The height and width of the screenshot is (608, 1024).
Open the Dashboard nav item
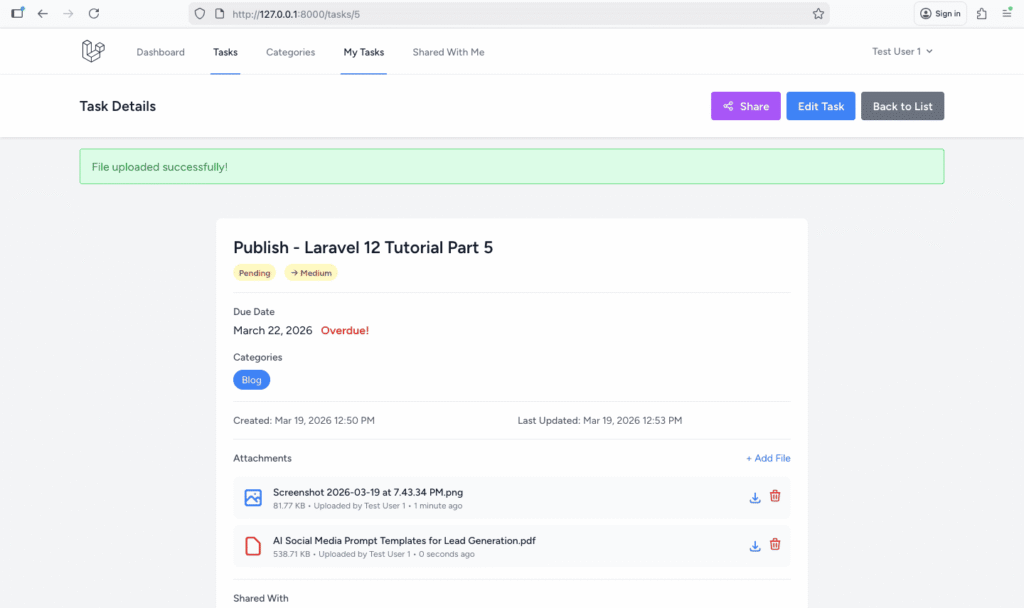[160, 52]
